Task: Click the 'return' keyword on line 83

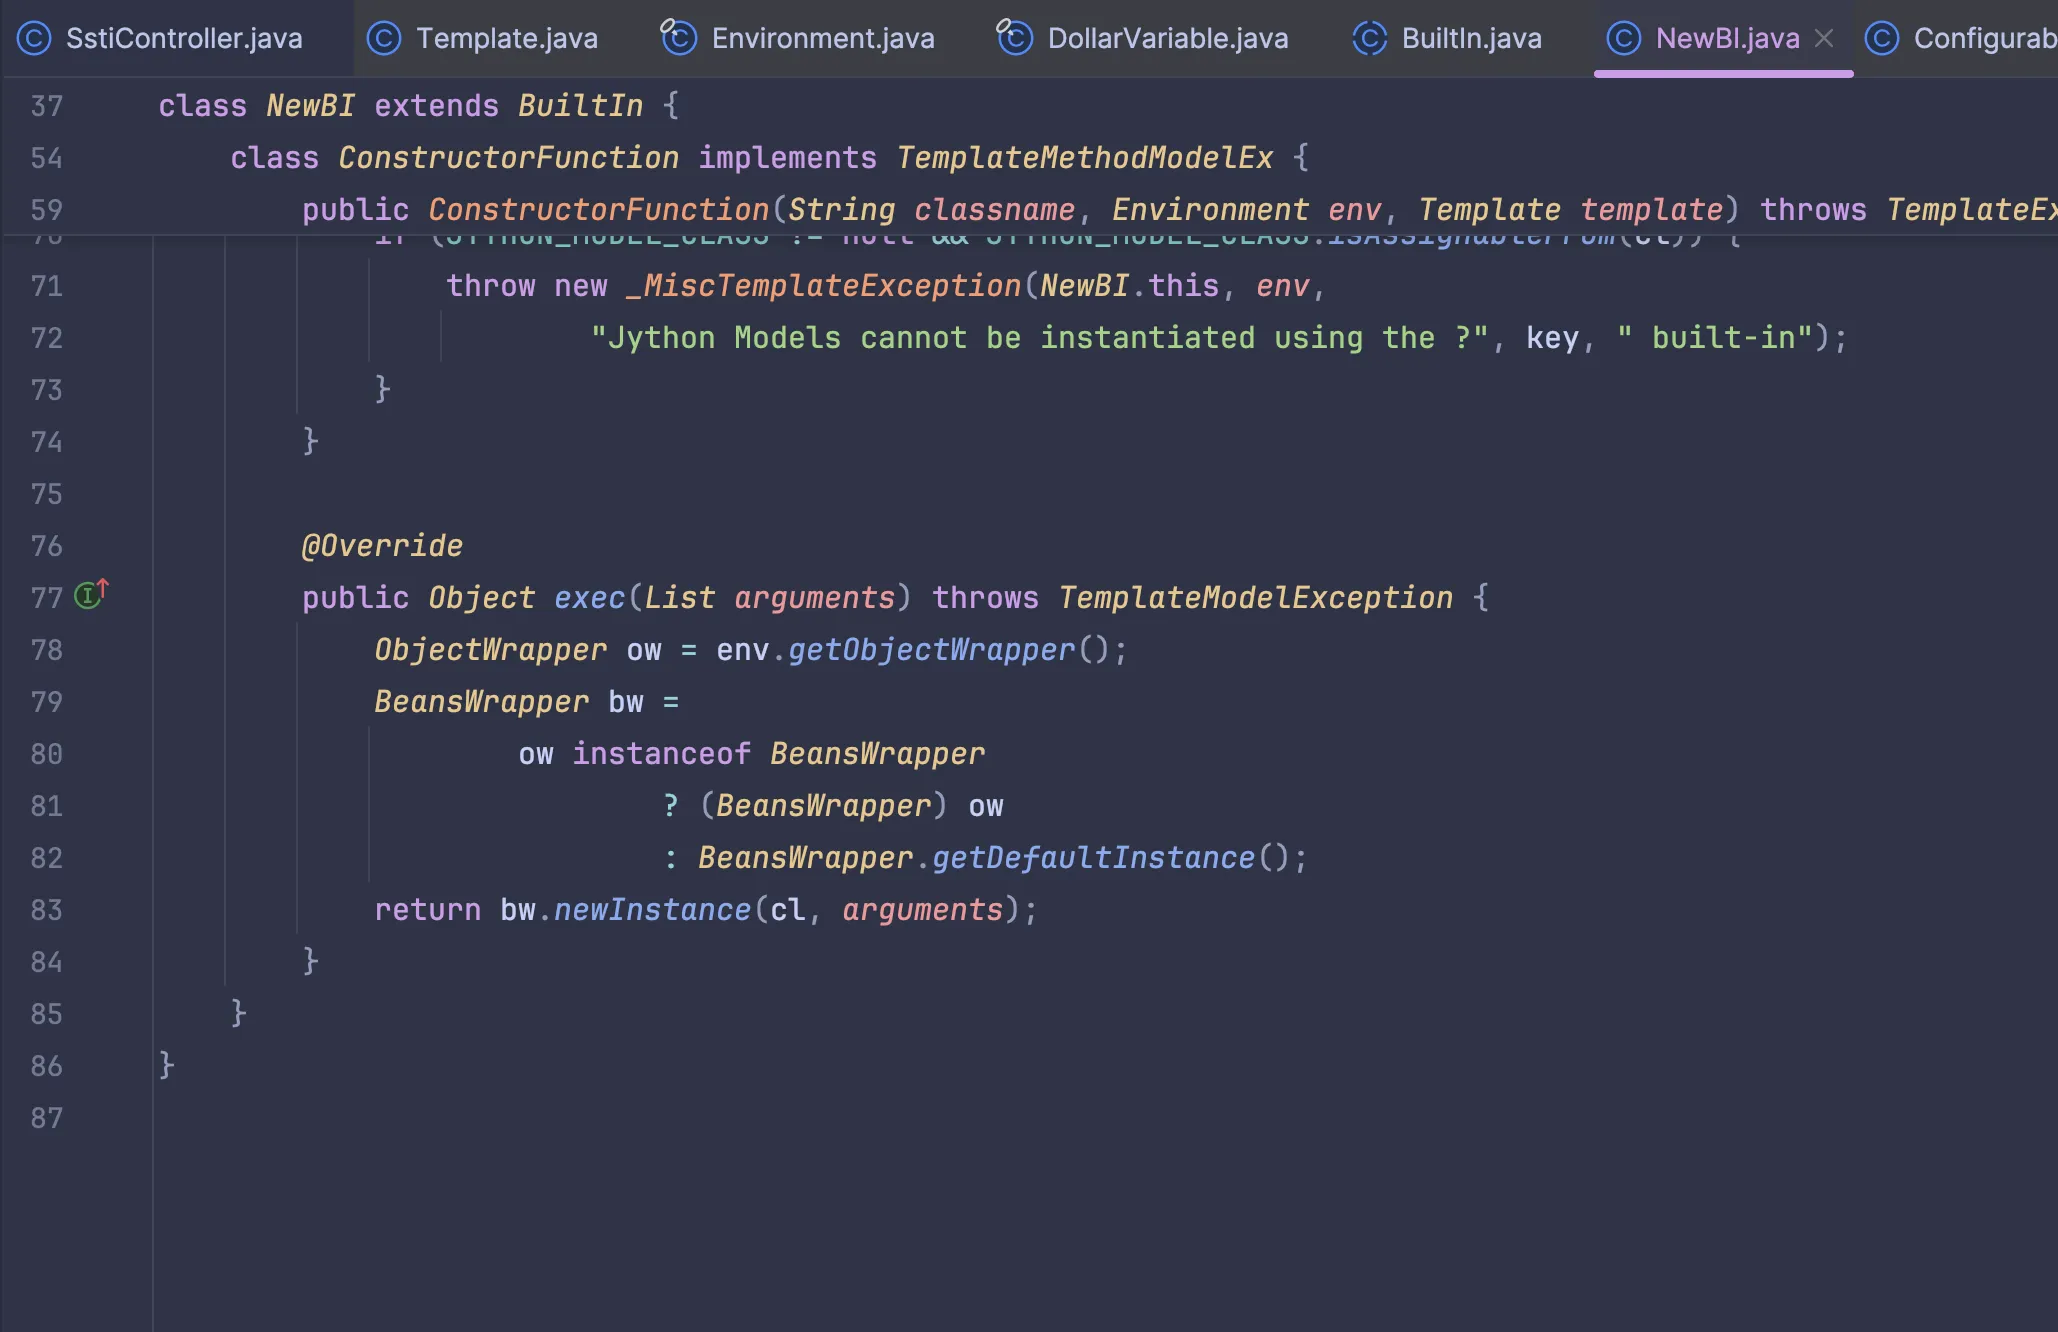Action: coord(427,910)
